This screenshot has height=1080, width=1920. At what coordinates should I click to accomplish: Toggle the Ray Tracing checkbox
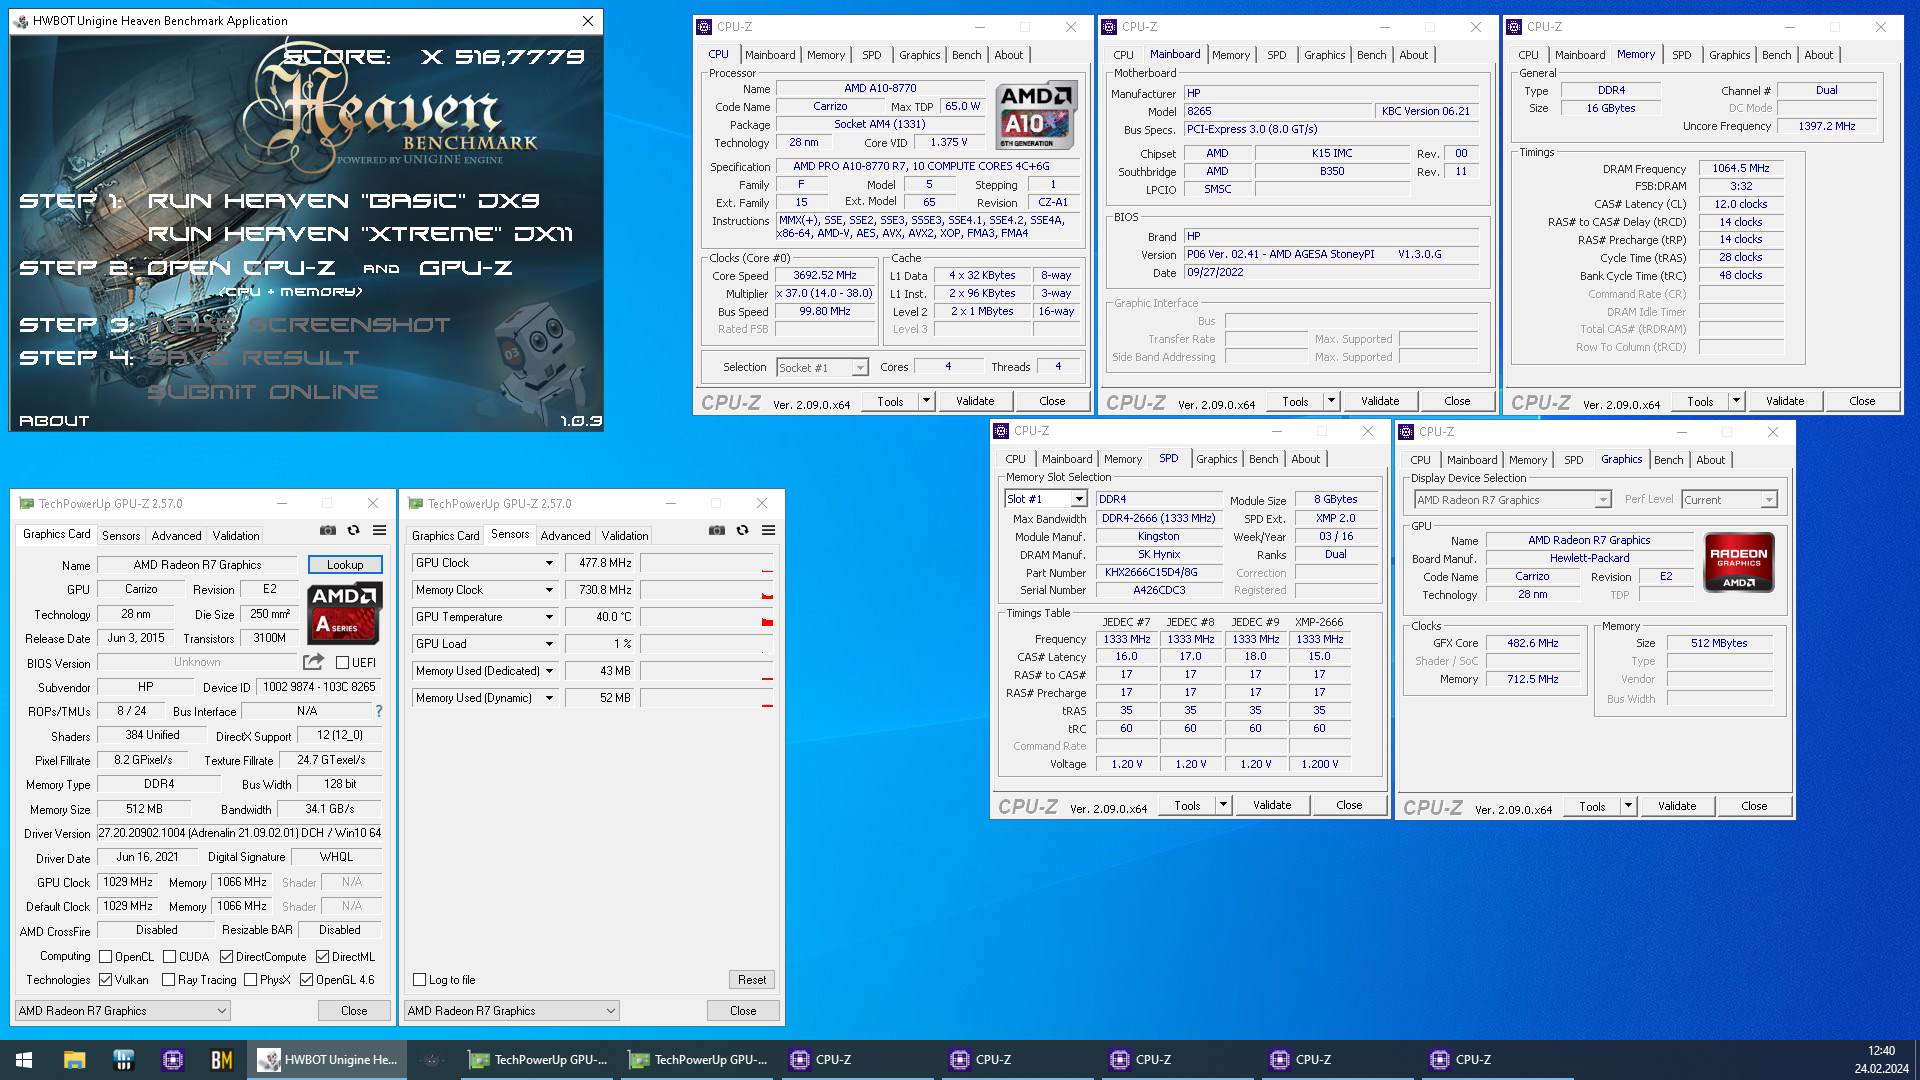click(168, 980)
